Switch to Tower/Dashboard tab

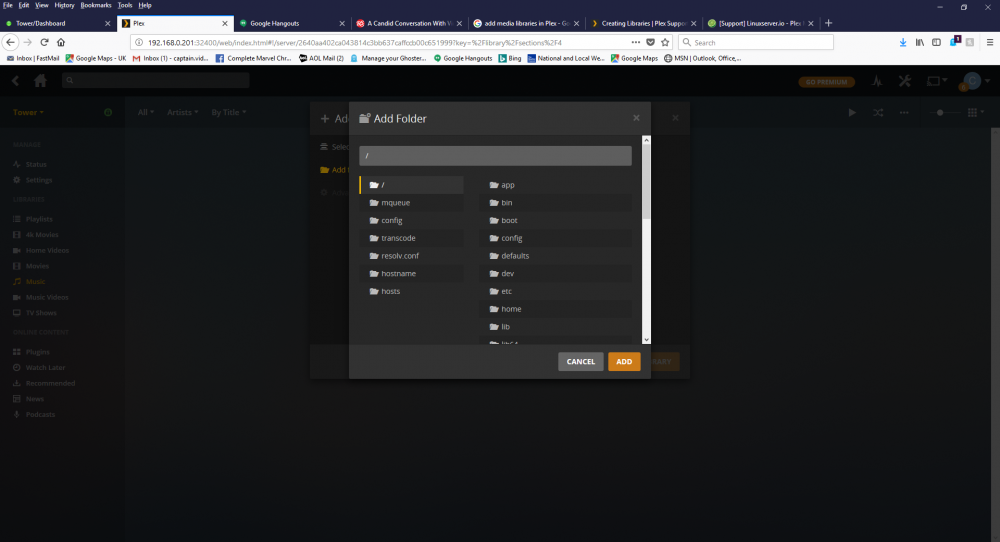pos(59,23)
